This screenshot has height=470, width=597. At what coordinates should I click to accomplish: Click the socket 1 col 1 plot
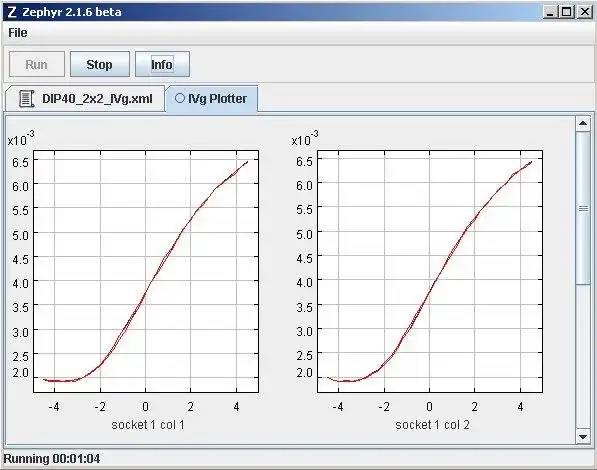pos(146,271)
